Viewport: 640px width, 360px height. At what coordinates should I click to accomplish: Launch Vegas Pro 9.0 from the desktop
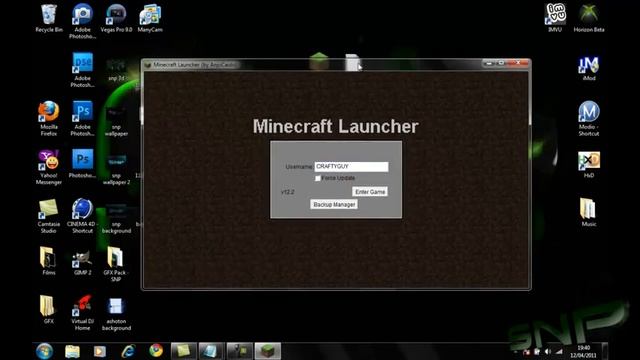click(x=116, y=18)
